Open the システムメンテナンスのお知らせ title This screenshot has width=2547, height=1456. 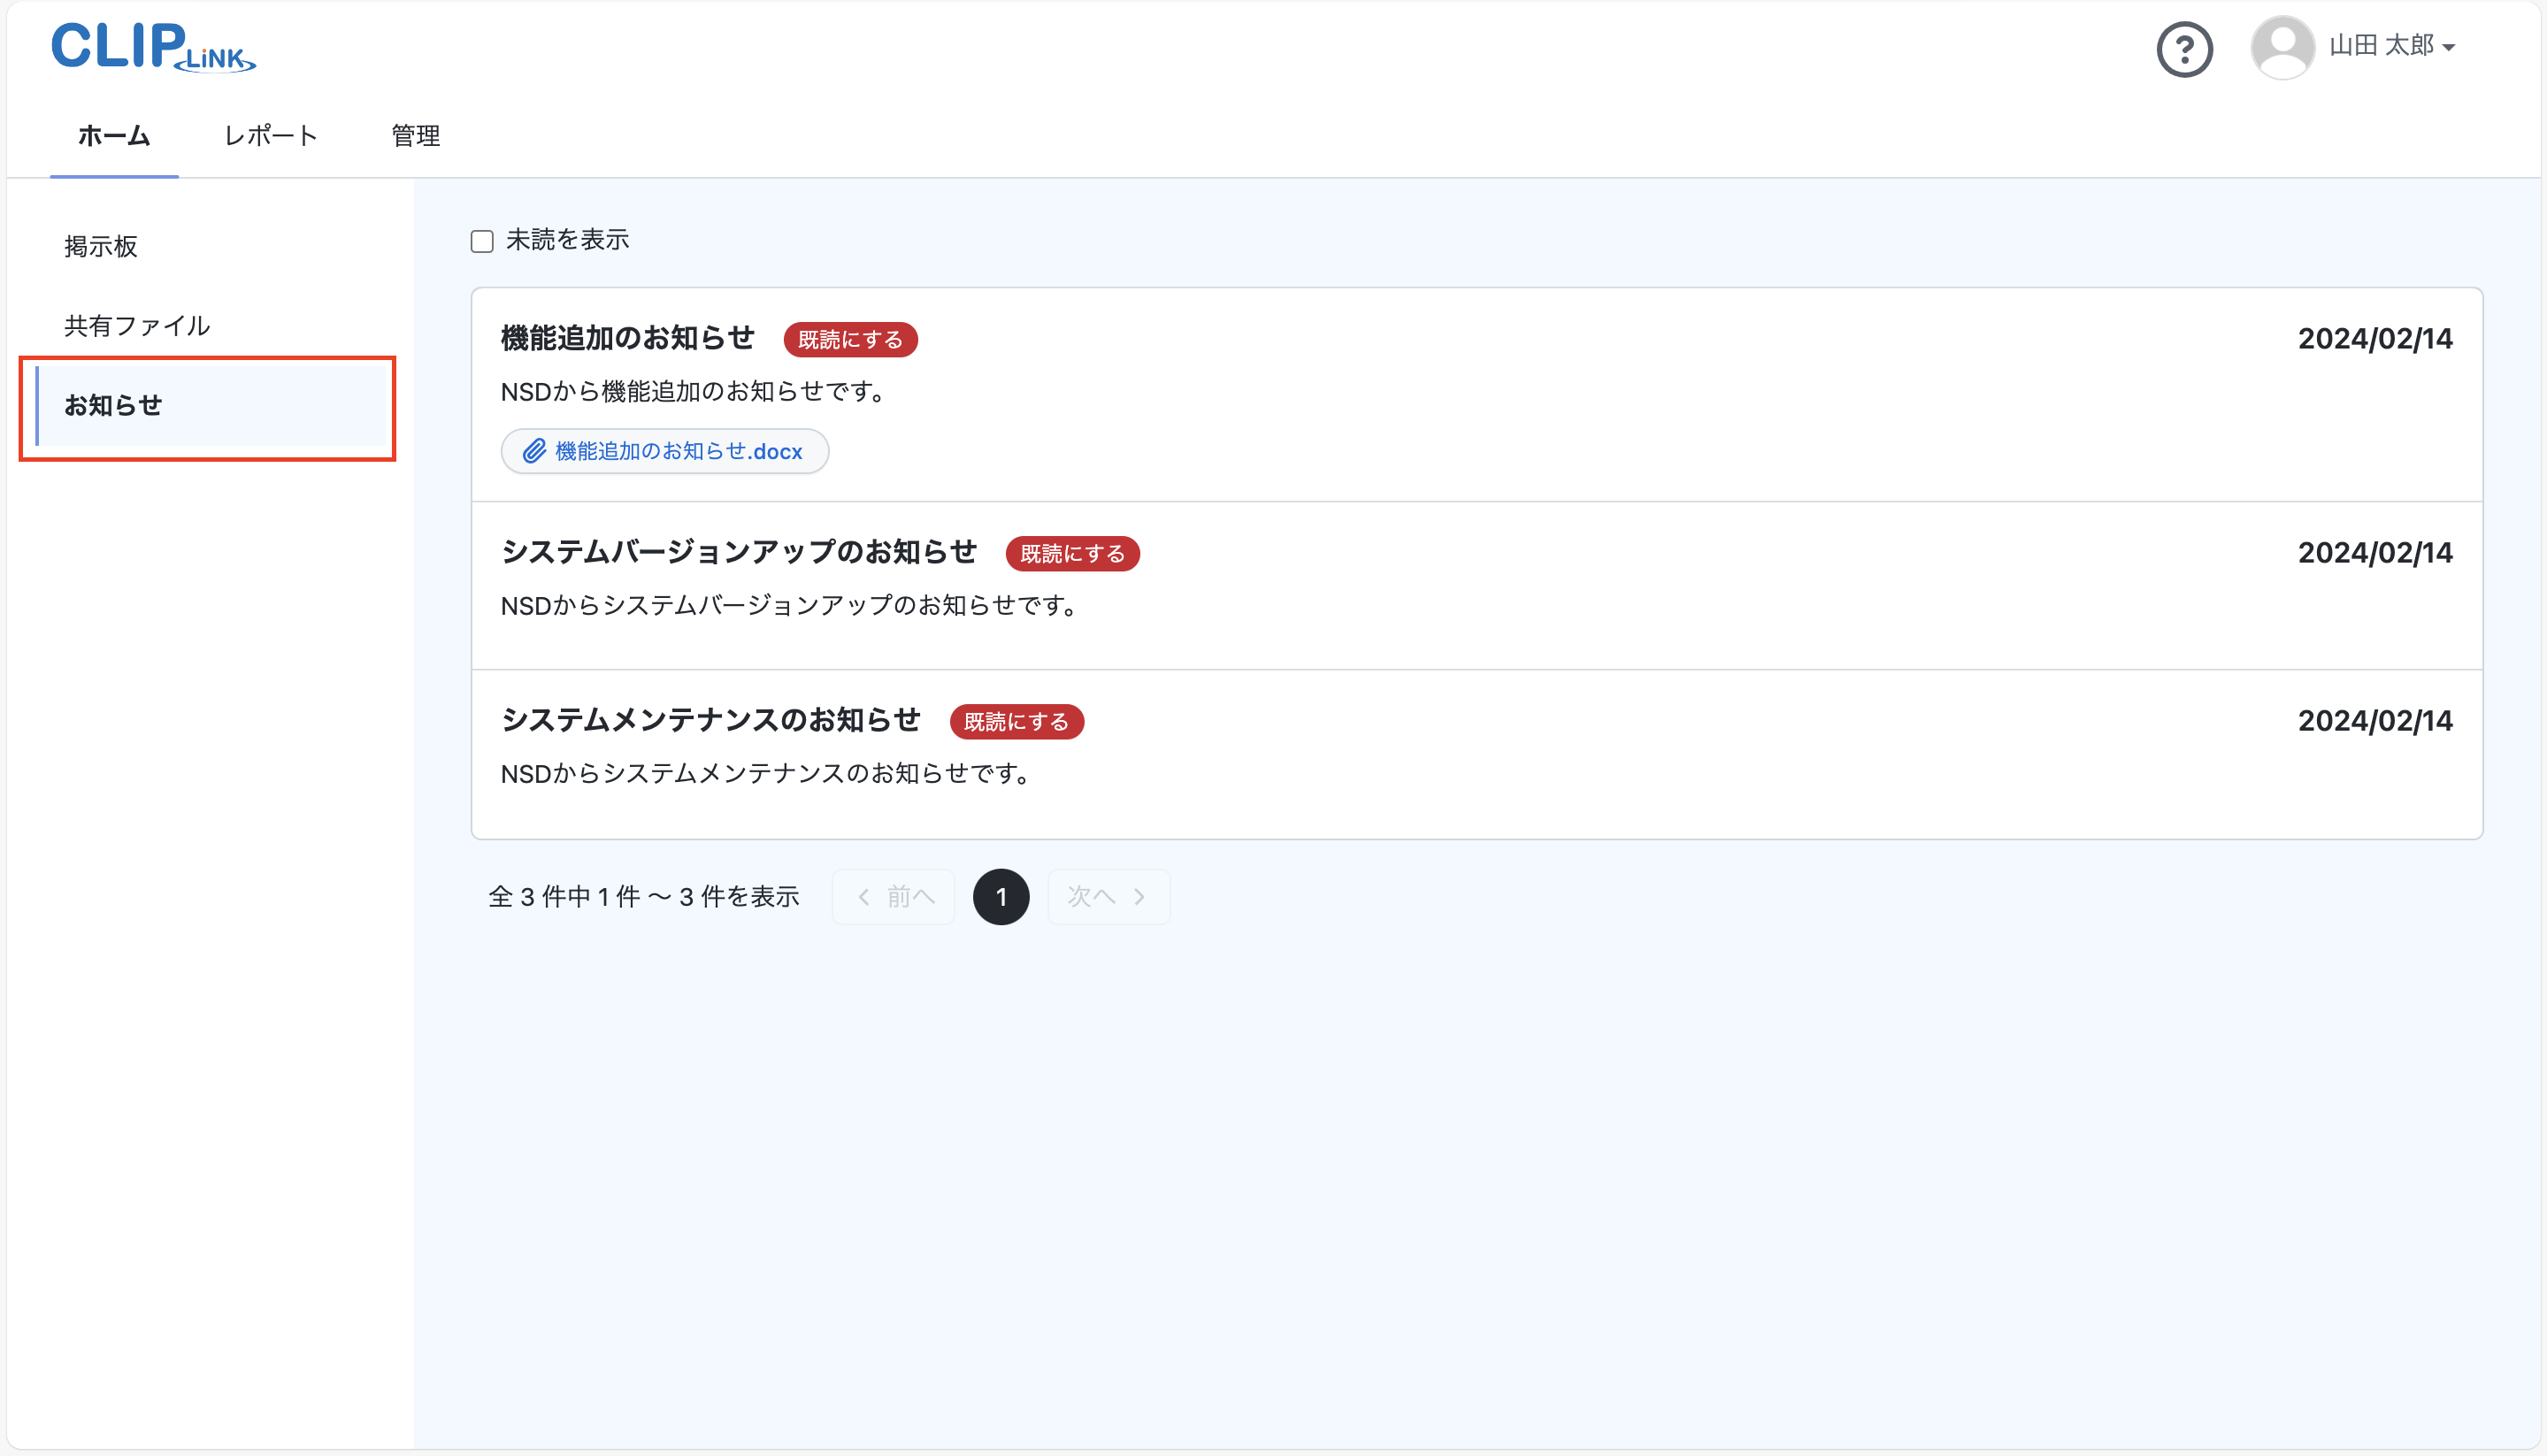tap(710, 720)
